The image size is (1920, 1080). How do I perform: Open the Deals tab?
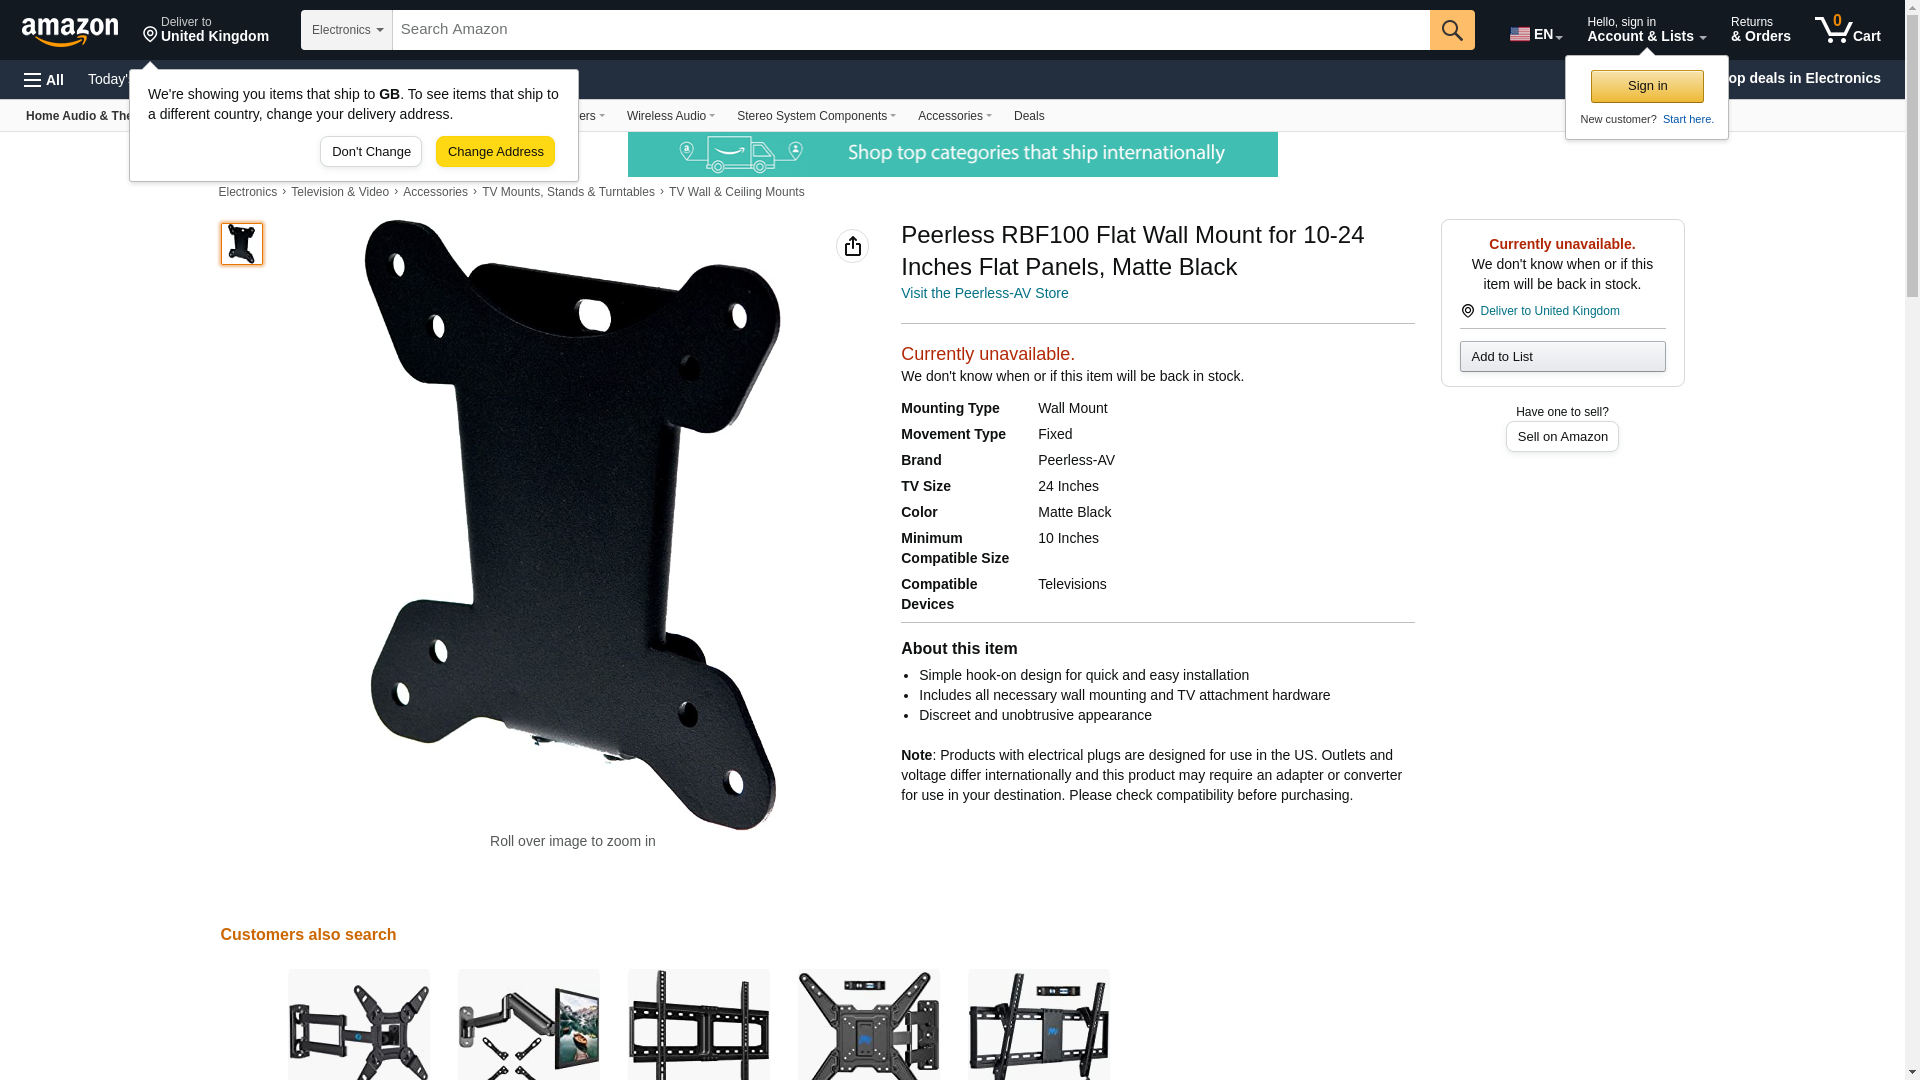click(x=1029, y=116)
